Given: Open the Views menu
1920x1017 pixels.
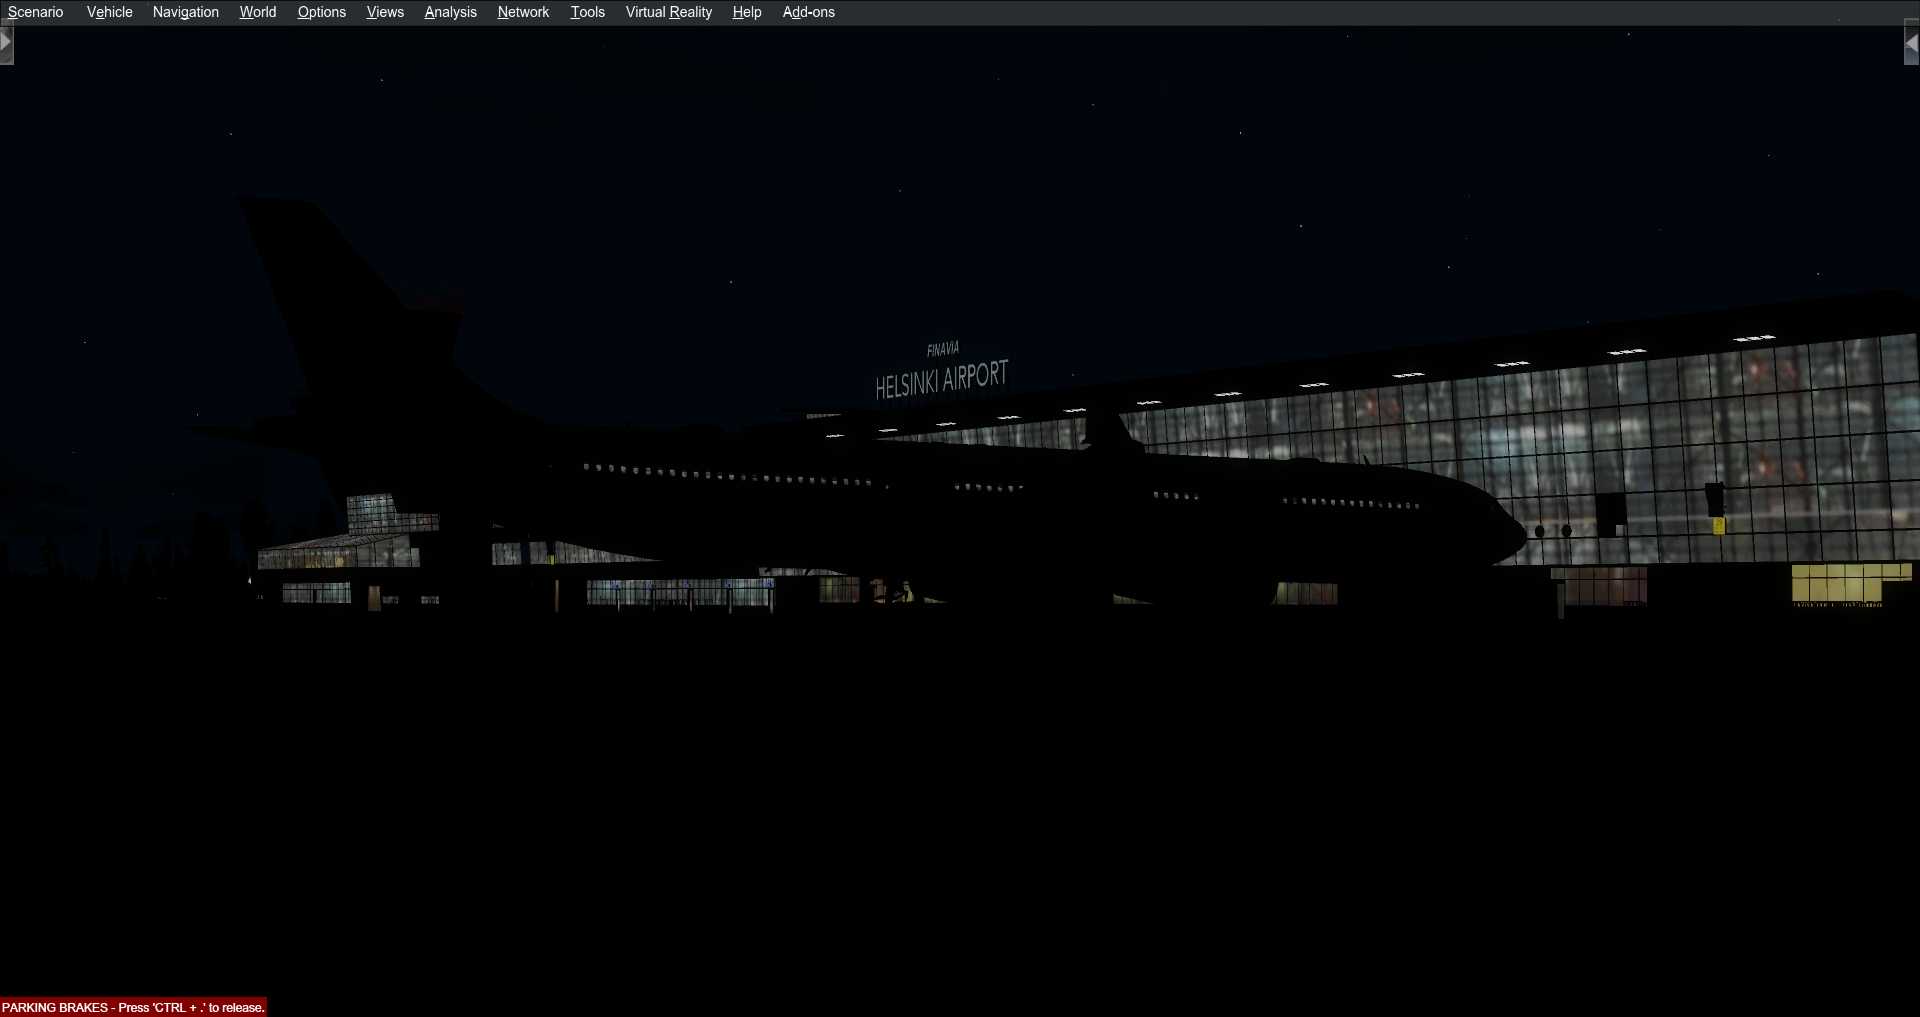Looking at the screenshot, I should pos(385,12).
